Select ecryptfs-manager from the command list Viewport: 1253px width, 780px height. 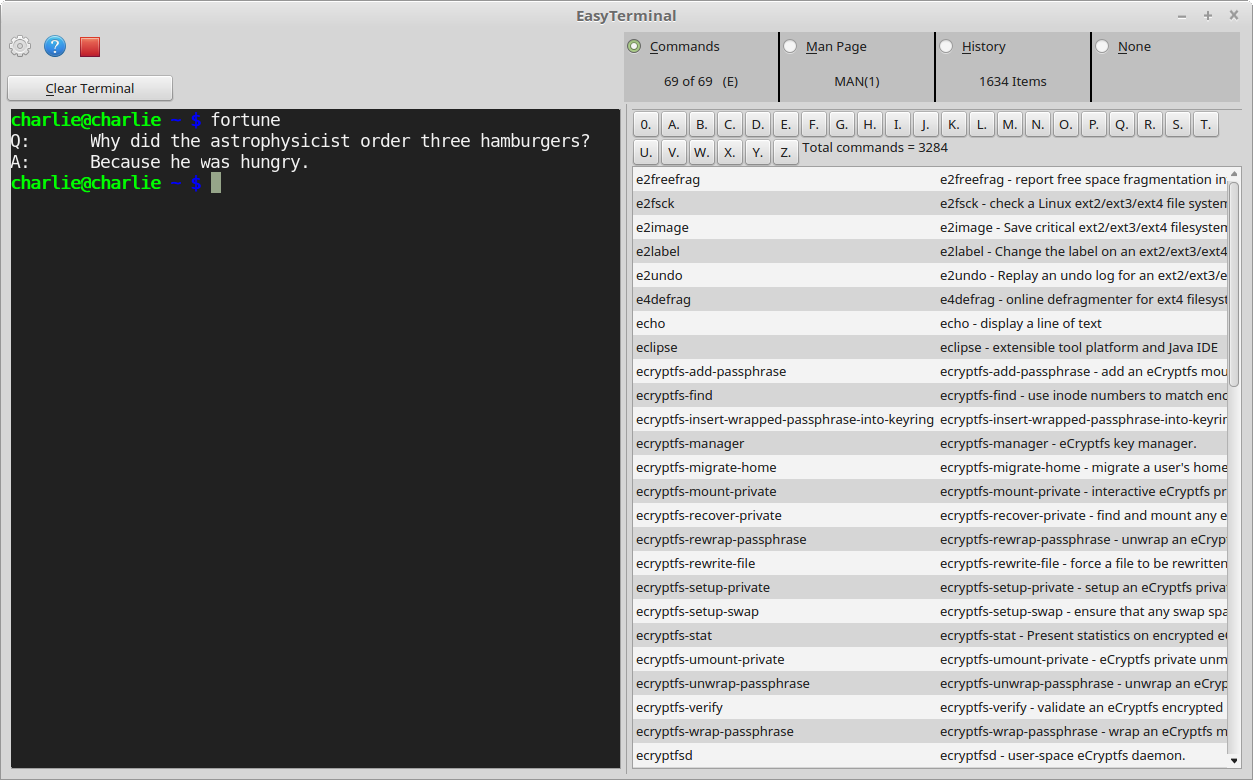pos(690,443)
